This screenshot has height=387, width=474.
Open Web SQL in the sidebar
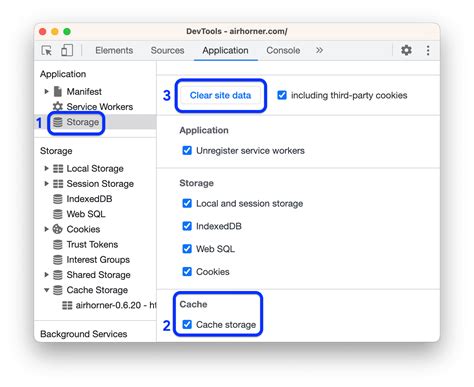(79, 214)
